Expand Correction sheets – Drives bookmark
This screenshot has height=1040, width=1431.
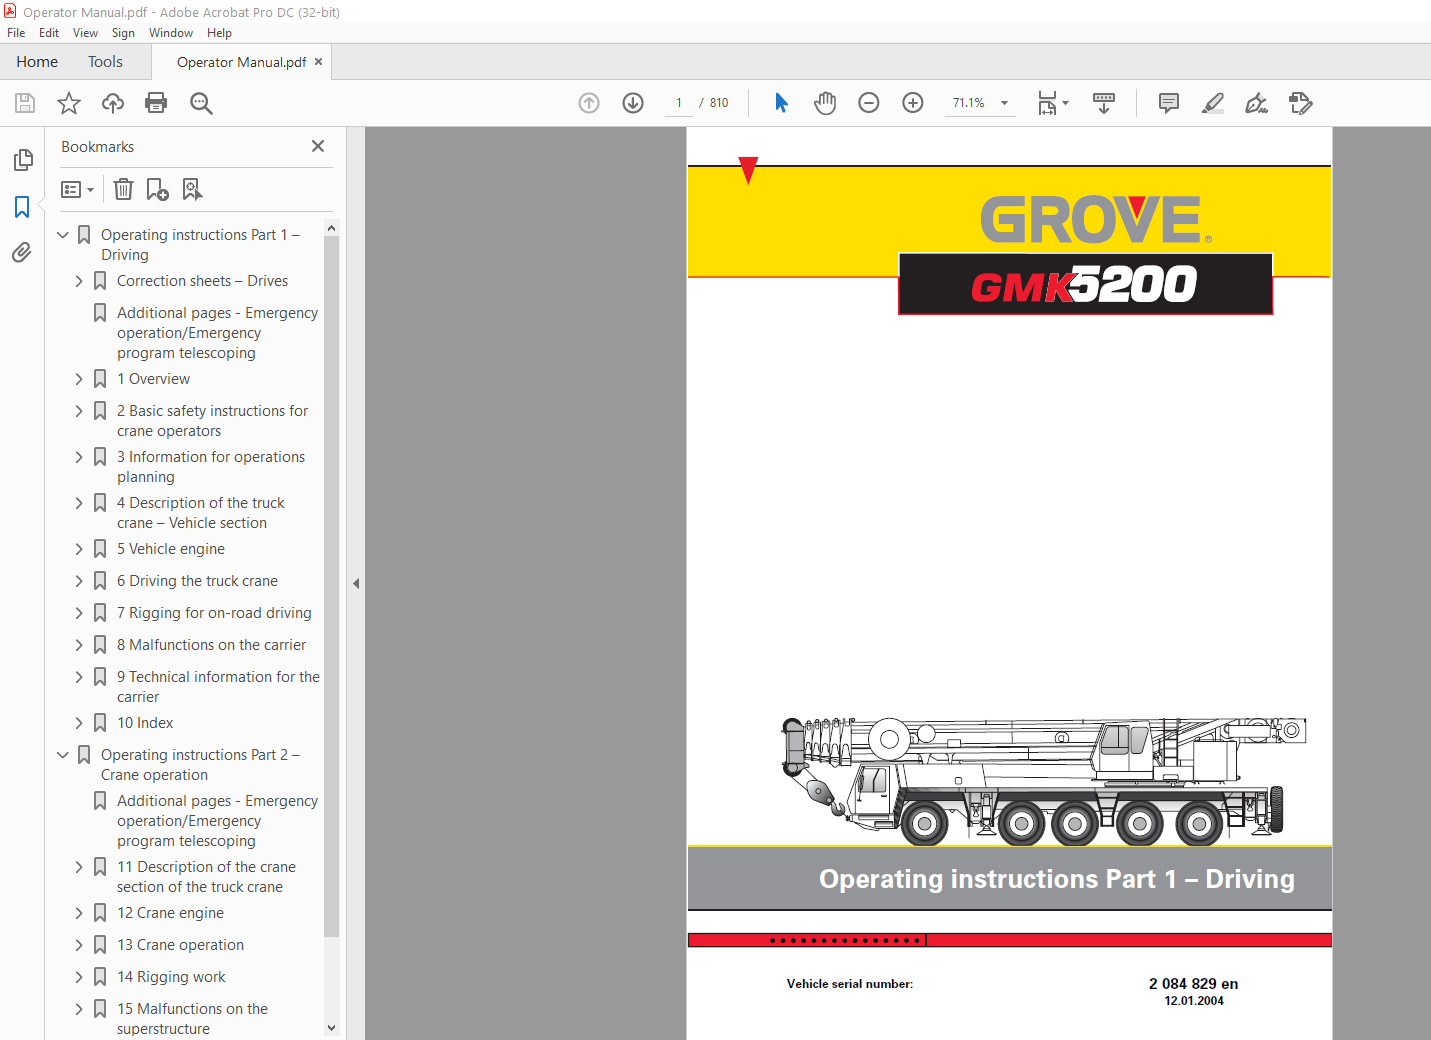pos(79,281)
